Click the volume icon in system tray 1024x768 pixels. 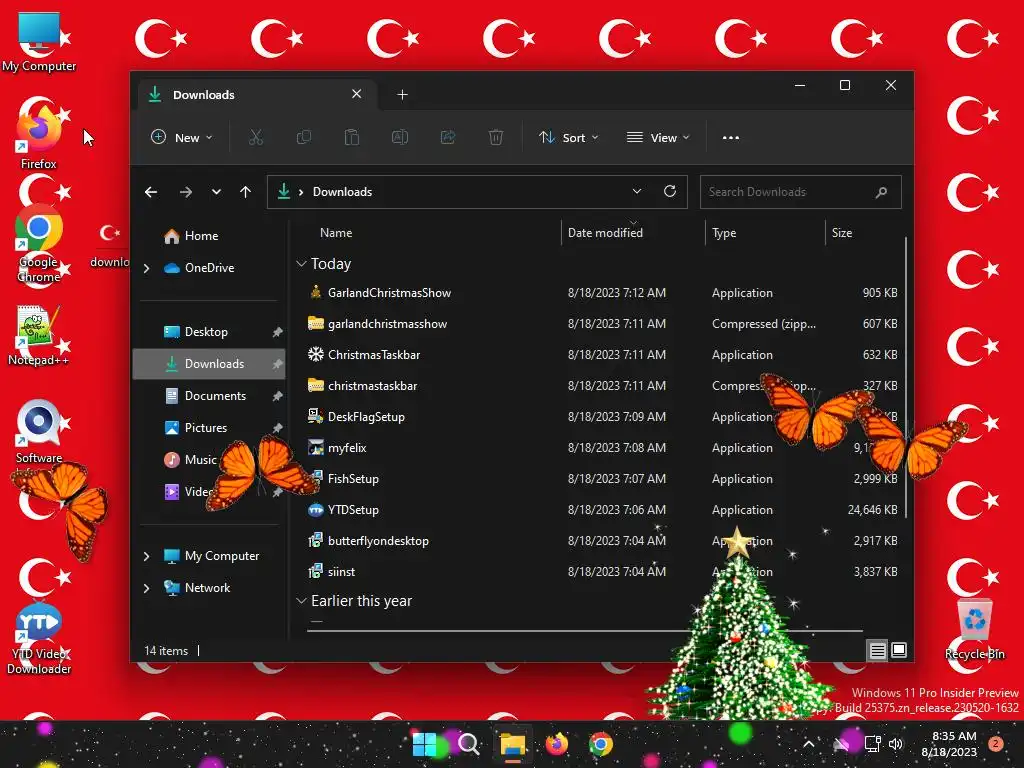click(x=896, y=744)
